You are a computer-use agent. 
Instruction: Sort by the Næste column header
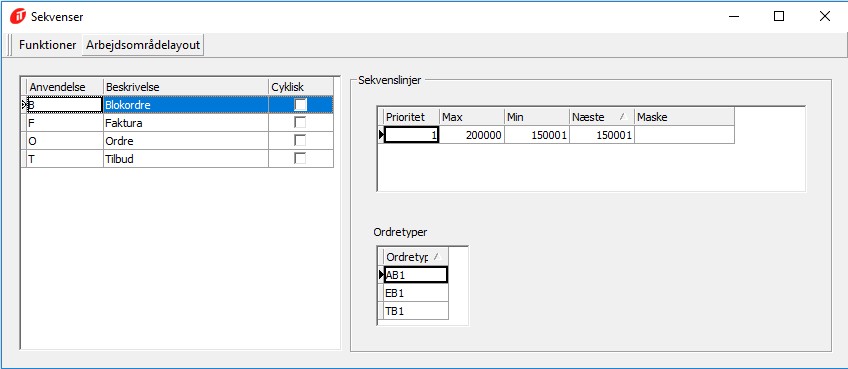[601, 117]
